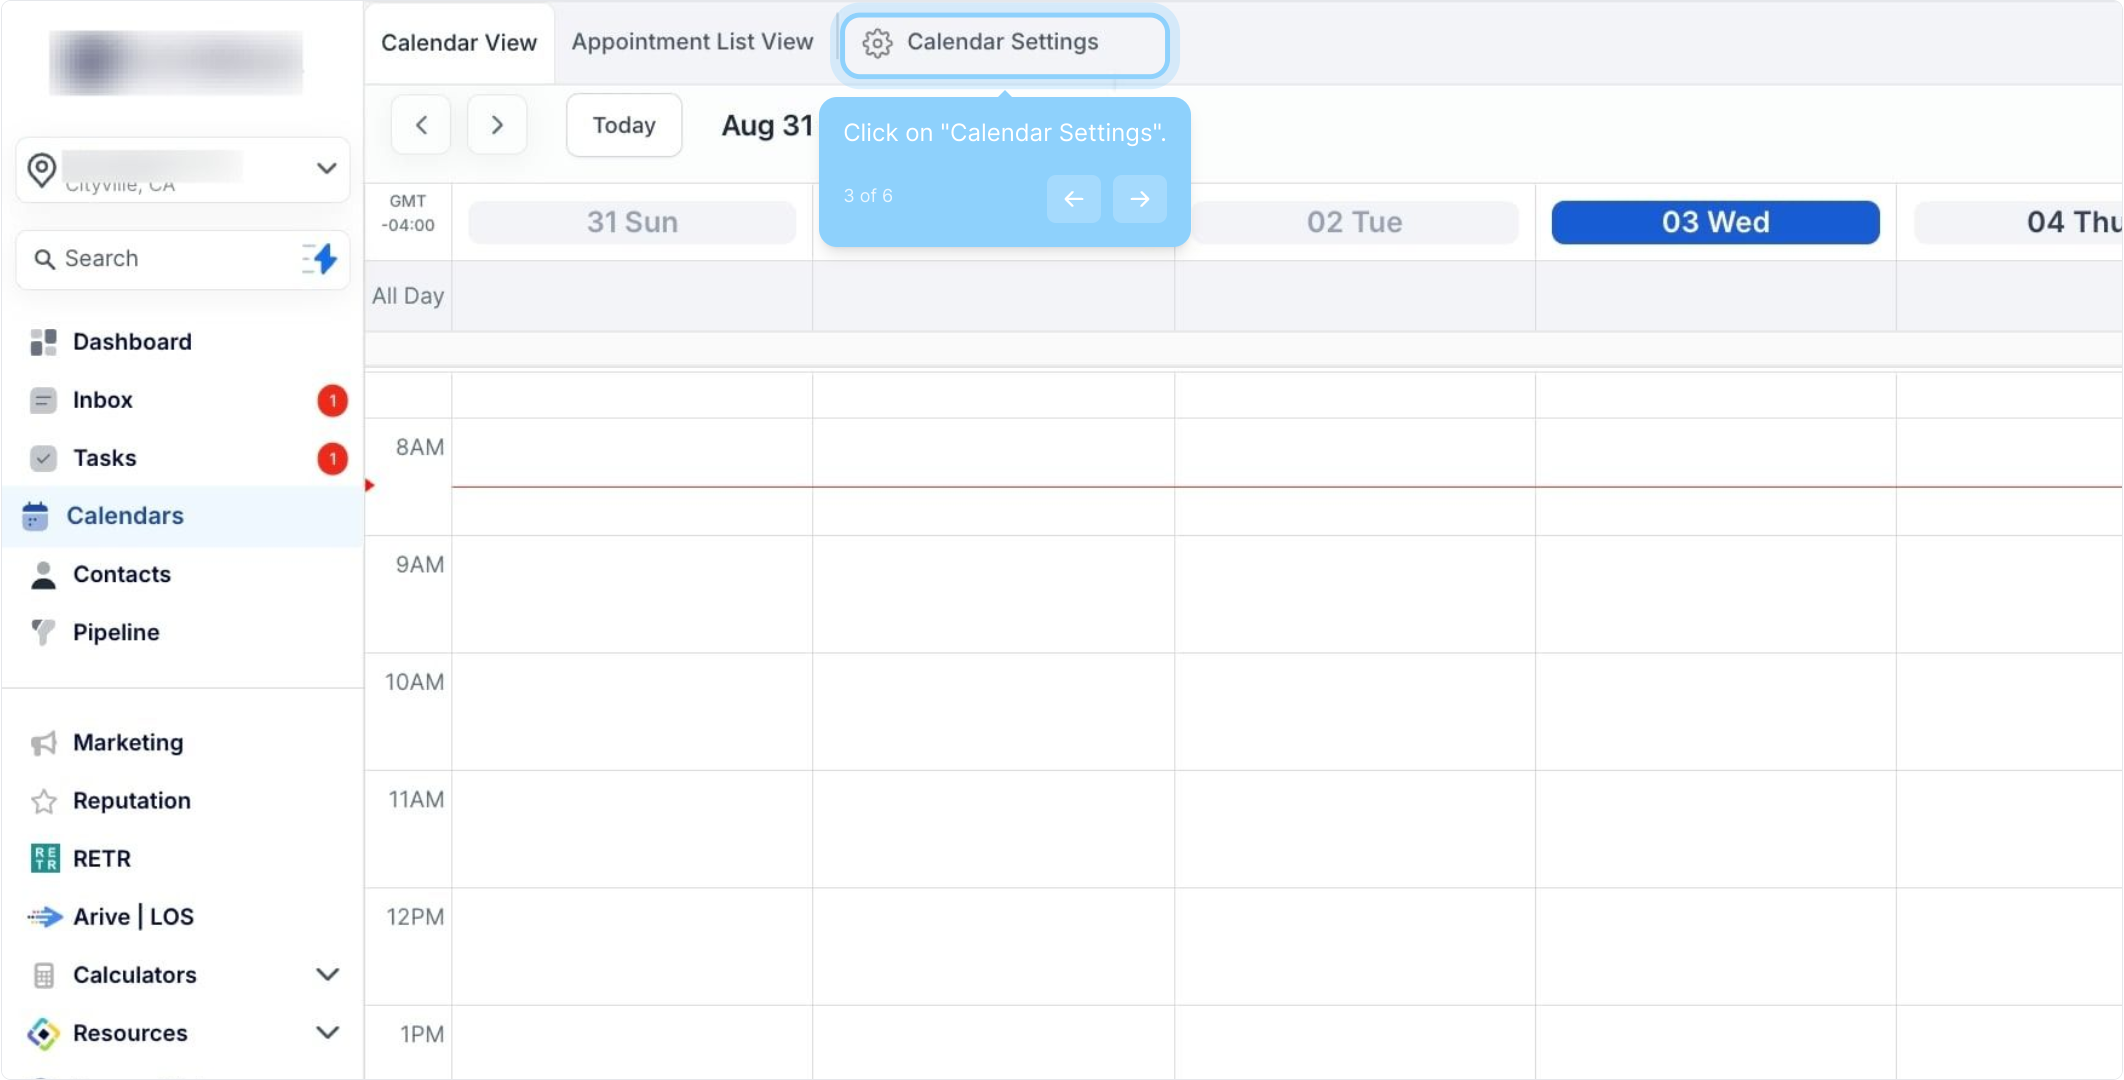Switch to Appointment List View tab
This screenshot has width=2124, height=1080.
[x=692, y=42]
